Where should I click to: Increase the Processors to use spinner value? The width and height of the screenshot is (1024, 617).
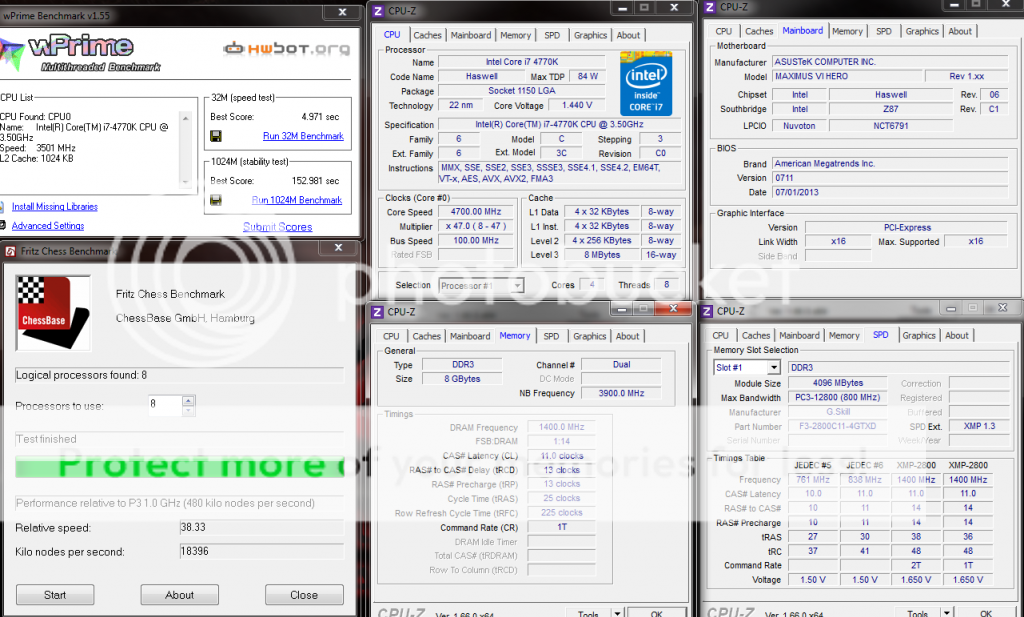pyautogui.click(x=187, y=400)
